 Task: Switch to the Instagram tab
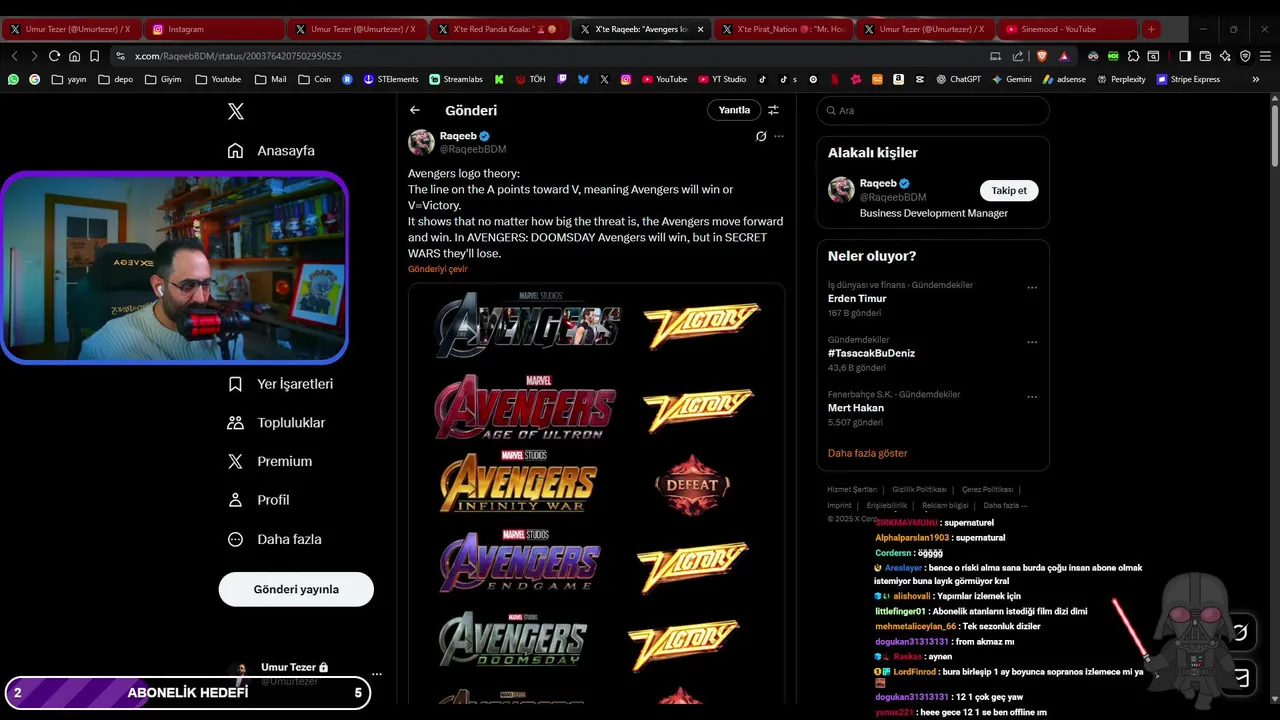pyautogui.click(x=213, y=29)
